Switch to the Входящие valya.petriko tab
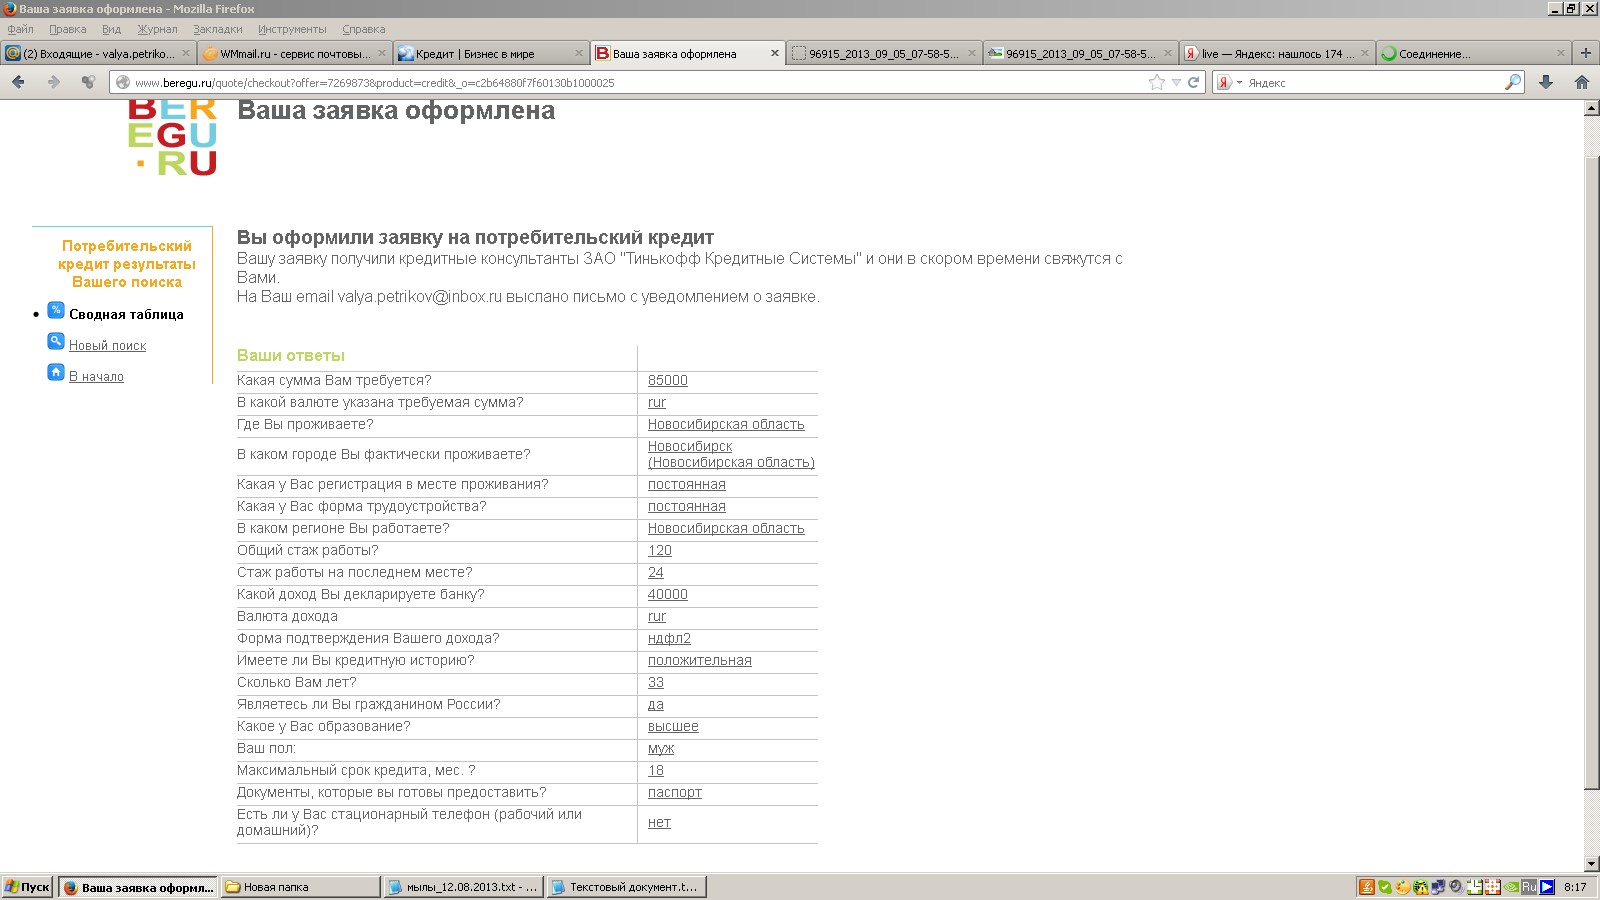1600x900 pixels. pyautogui.click(x=98, y=53)
